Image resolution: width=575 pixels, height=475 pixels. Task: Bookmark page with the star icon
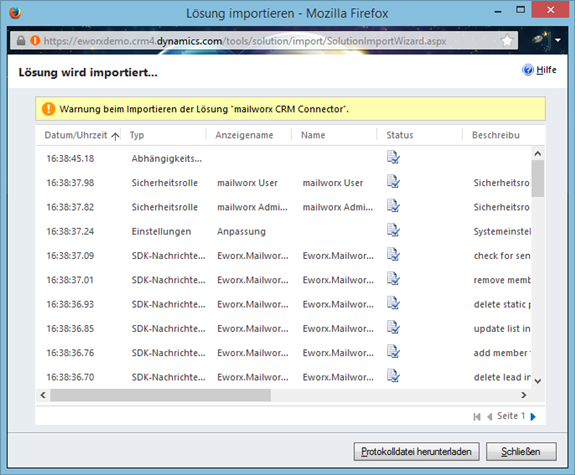[507, 40]
